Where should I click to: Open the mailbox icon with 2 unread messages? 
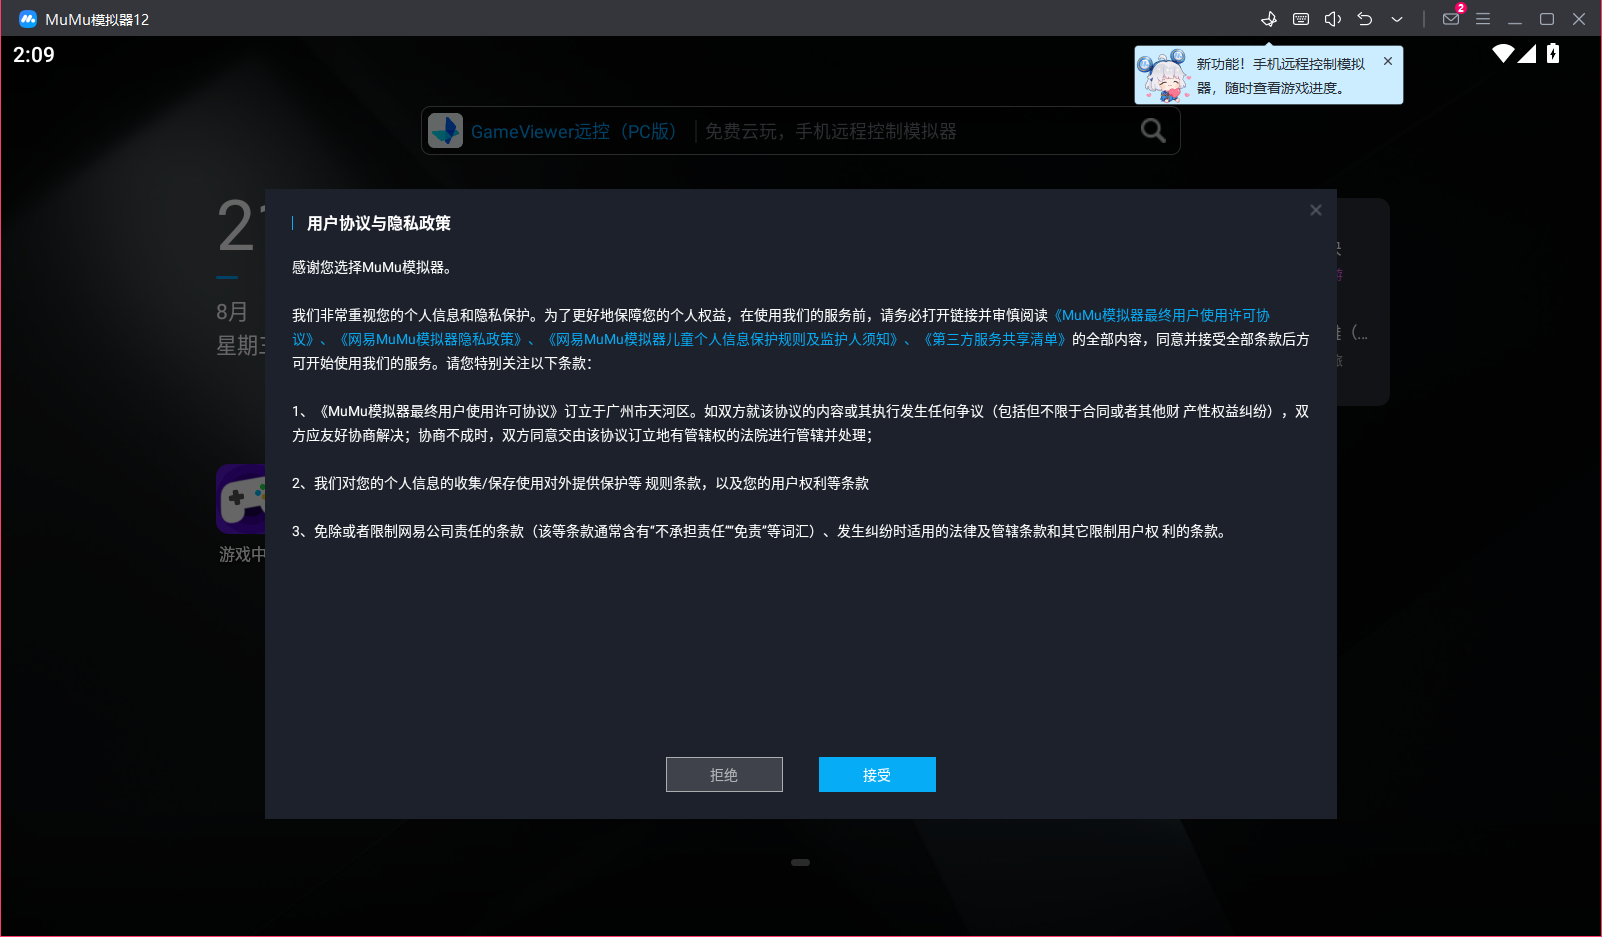tap(1451, 18)
